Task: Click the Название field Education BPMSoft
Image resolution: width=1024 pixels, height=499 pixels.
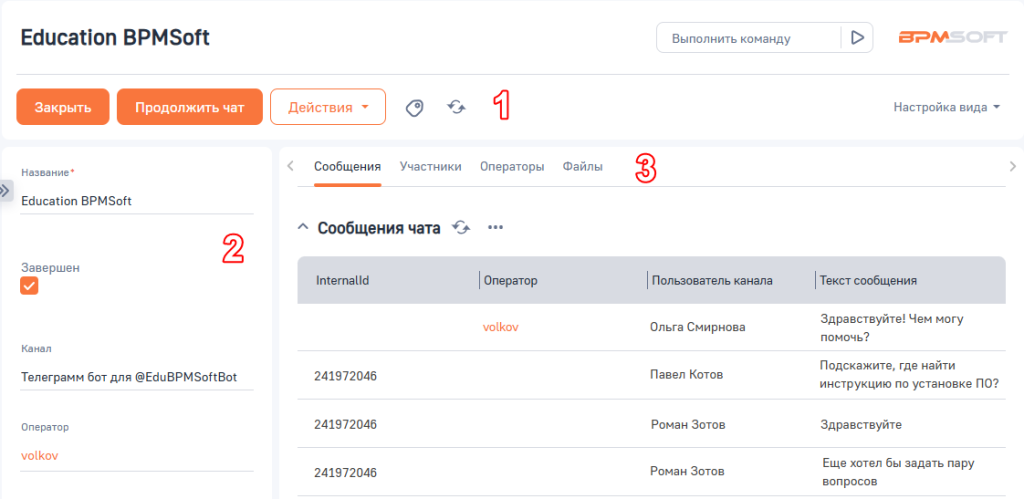Action: 137,201
